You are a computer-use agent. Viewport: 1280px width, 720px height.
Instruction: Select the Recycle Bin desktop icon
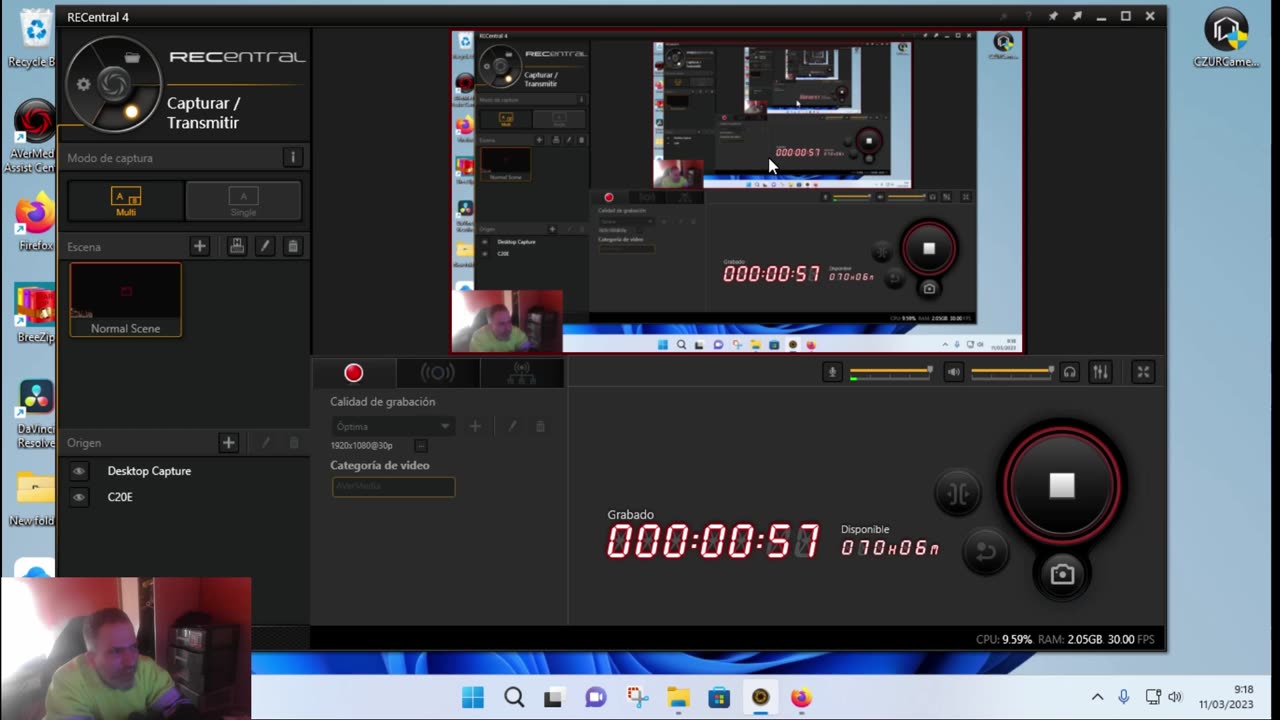[33, 38]
